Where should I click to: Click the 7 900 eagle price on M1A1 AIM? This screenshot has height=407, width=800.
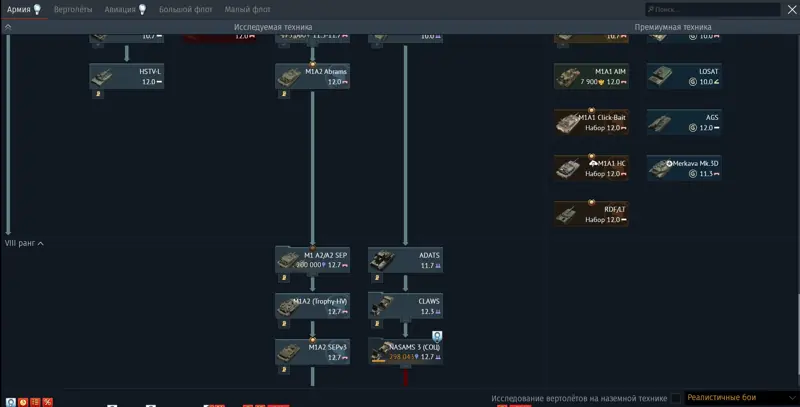pyautogui.click(x=592, y=82)
